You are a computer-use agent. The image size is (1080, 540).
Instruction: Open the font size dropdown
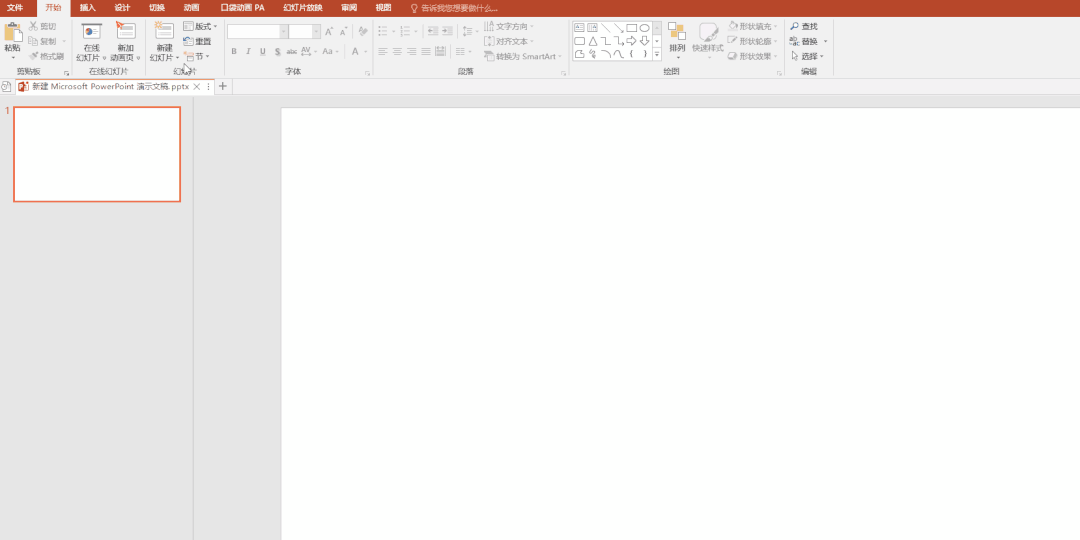tap(316, 32)
